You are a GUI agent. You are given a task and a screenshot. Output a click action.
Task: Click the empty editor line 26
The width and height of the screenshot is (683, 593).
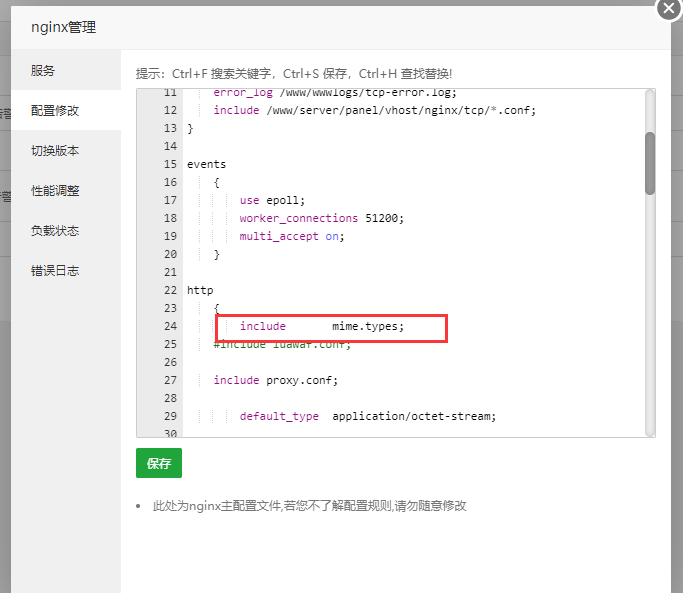(414, 362)
